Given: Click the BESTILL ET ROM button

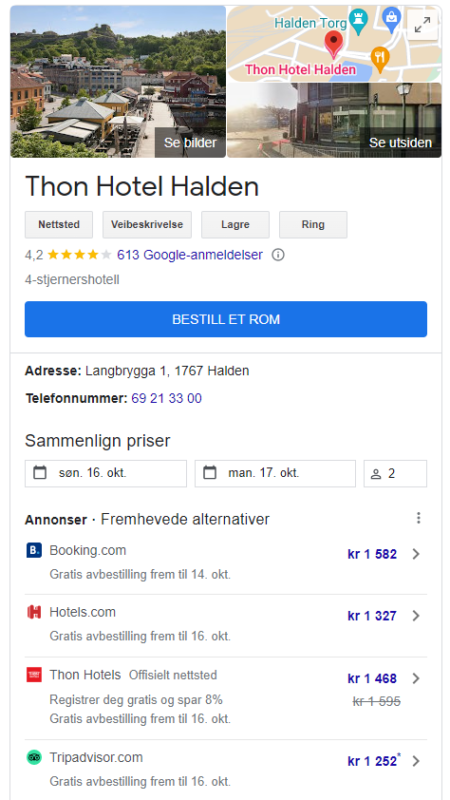Looking at the screenshot, I should [x=226, y=319].
